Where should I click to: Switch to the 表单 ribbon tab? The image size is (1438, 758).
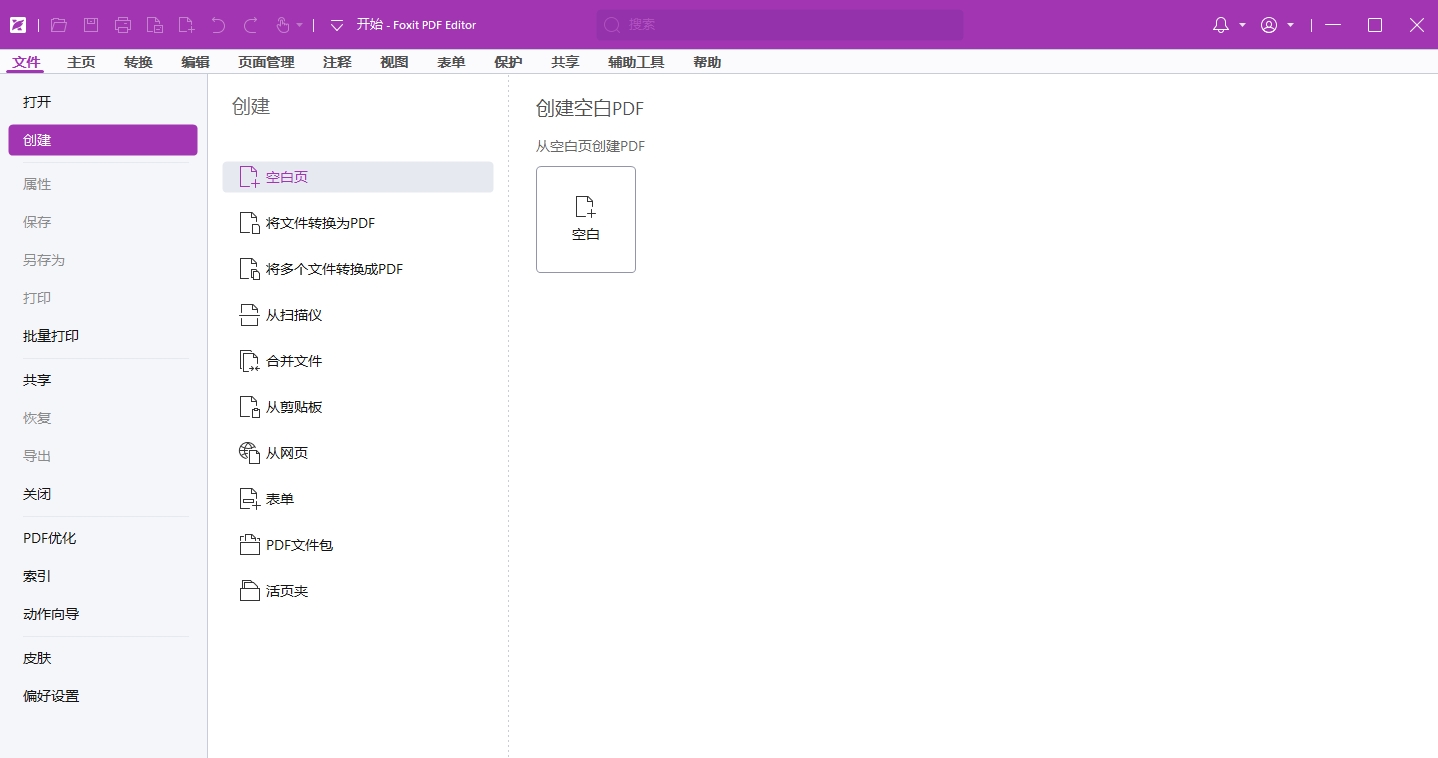[451, 62]
